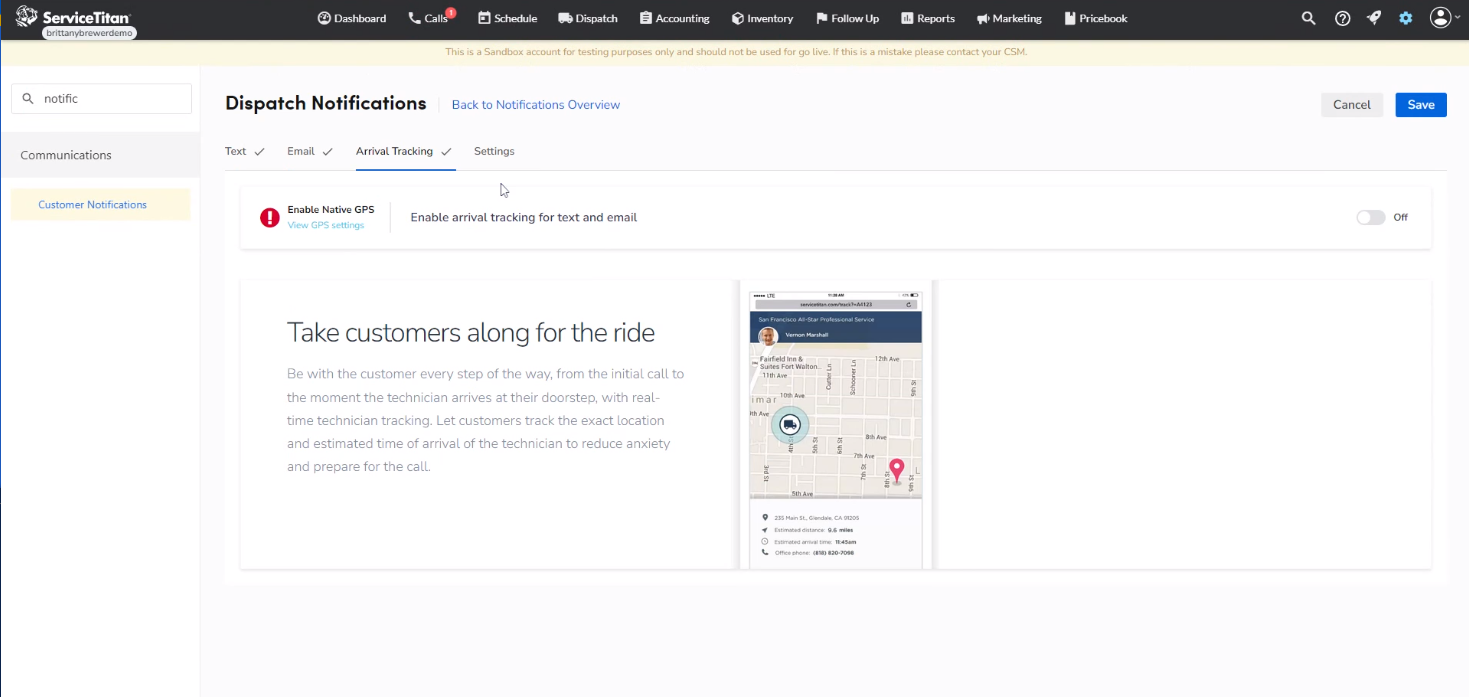Screen dimensions: 1469x697
Task: Click the search magnifier icon
Action: (1308, 17)
